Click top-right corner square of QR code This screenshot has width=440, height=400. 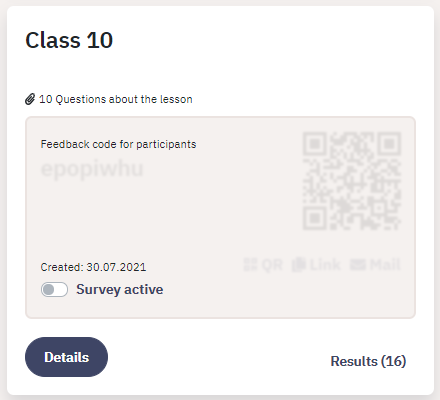pos(389,144)
